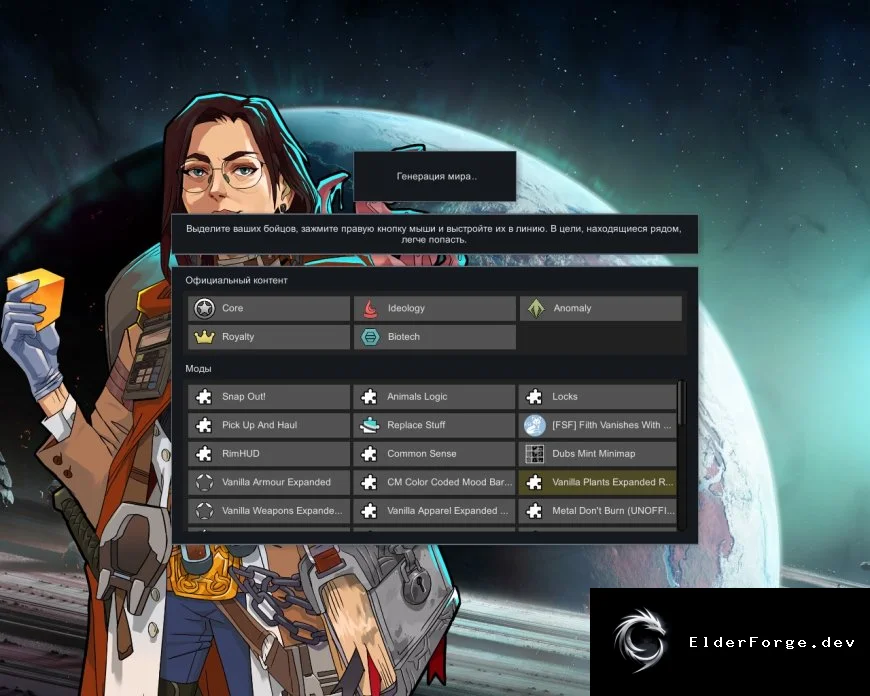The height and width of the screenshot is (696, 870).
Task: Click the Моды section heading
Action: pyautogui.click(x=198, y=369)
